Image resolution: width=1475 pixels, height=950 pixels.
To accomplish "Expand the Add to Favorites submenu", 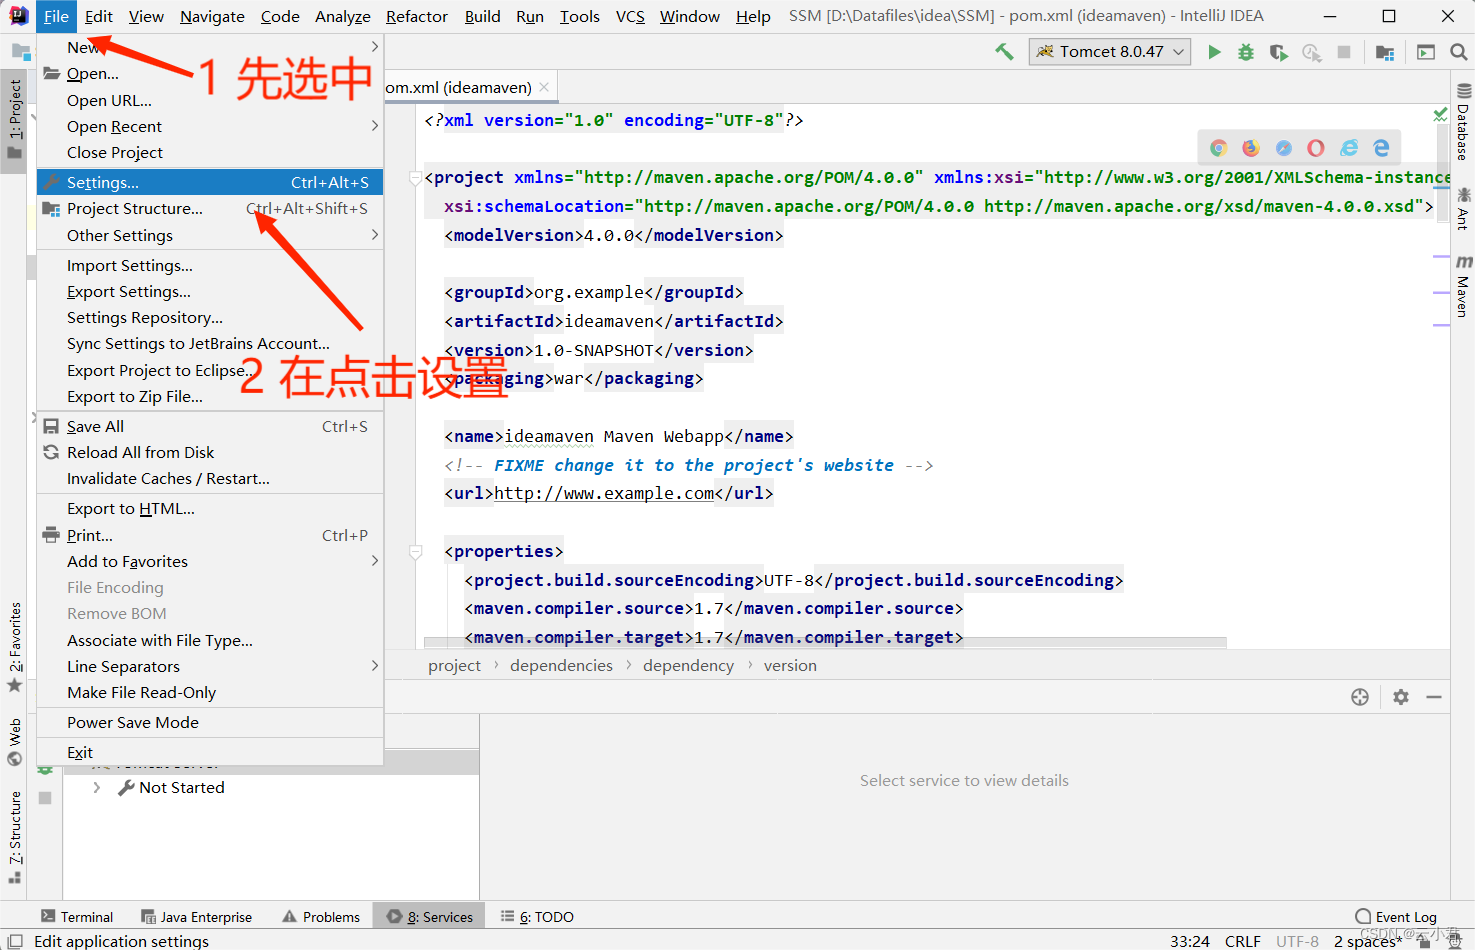I will 210,561.
